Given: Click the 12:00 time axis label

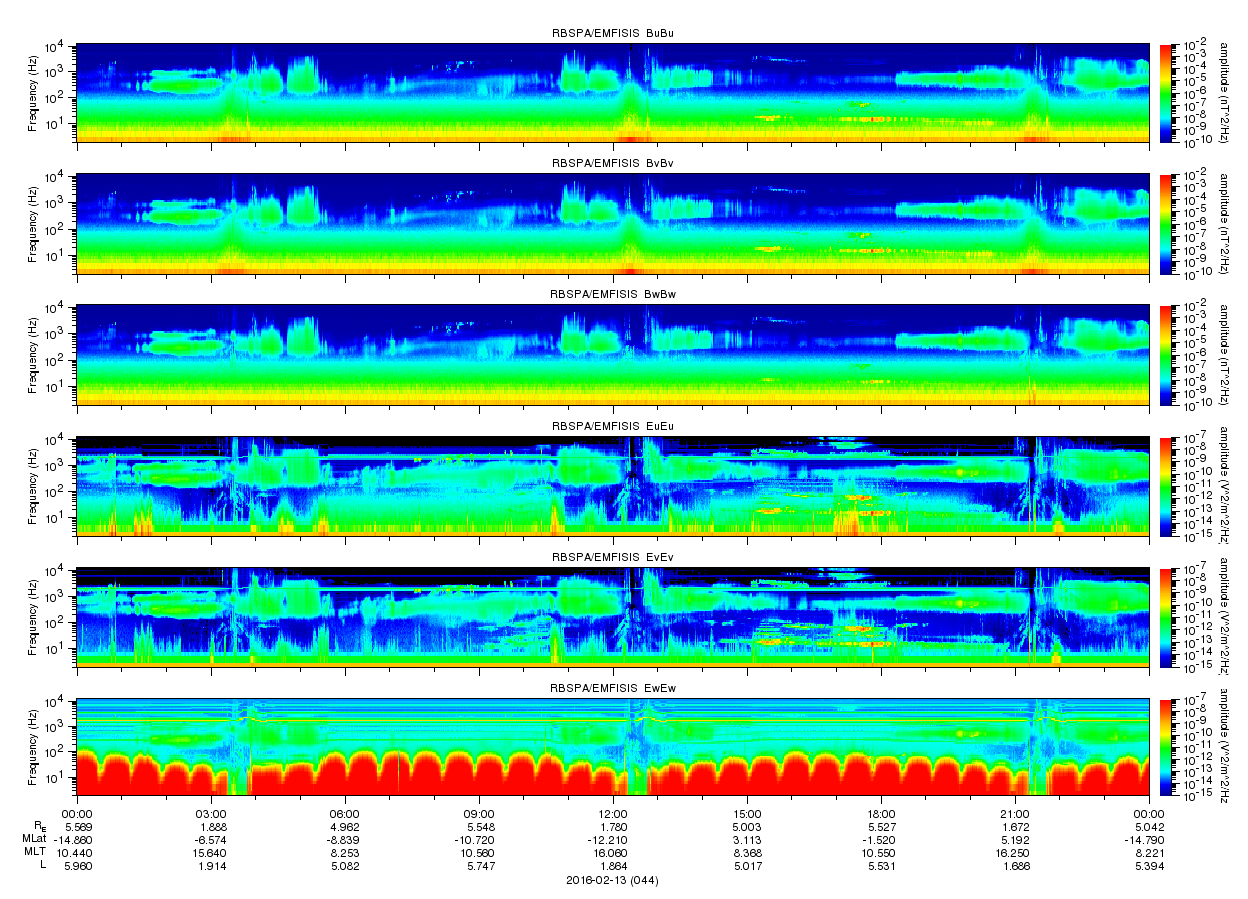Looking at the screenshot, I should [x=613, y=814].
